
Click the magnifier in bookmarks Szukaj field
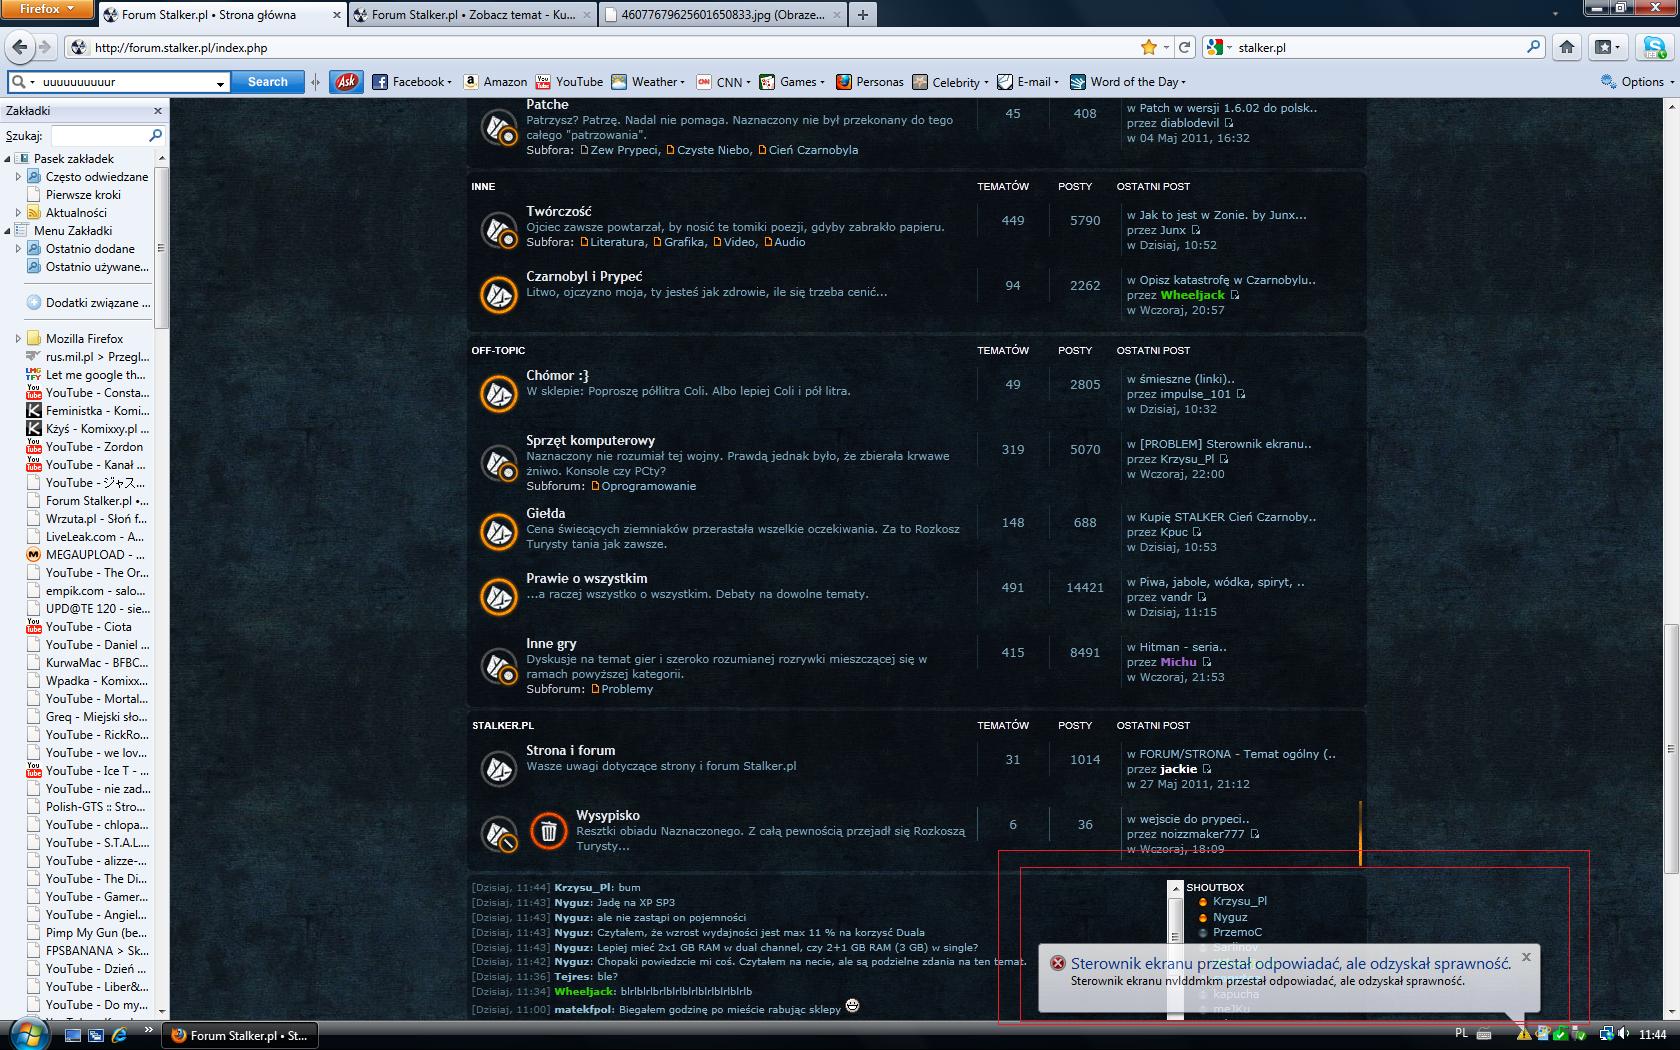point(155,135)
